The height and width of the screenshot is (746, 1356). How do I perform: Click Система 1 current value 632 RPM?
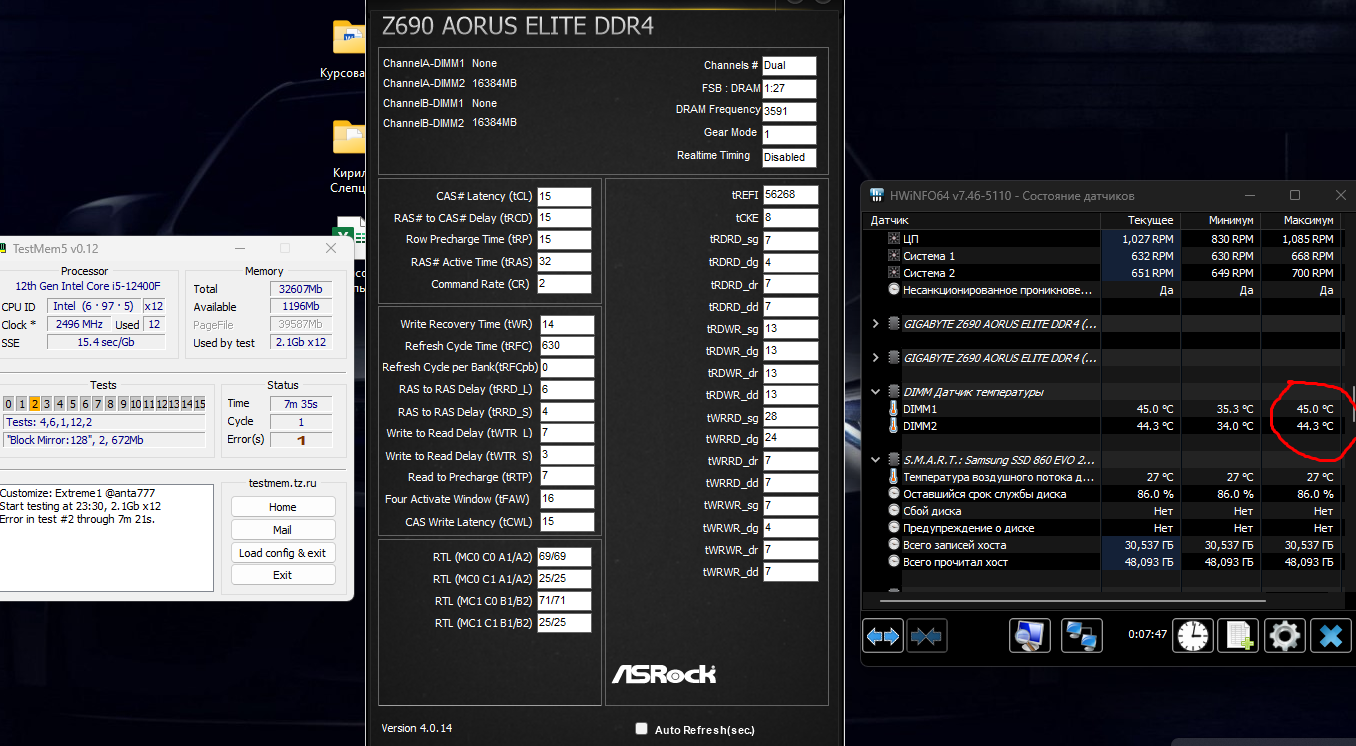pyautogui.click(x=1147, y=256)
